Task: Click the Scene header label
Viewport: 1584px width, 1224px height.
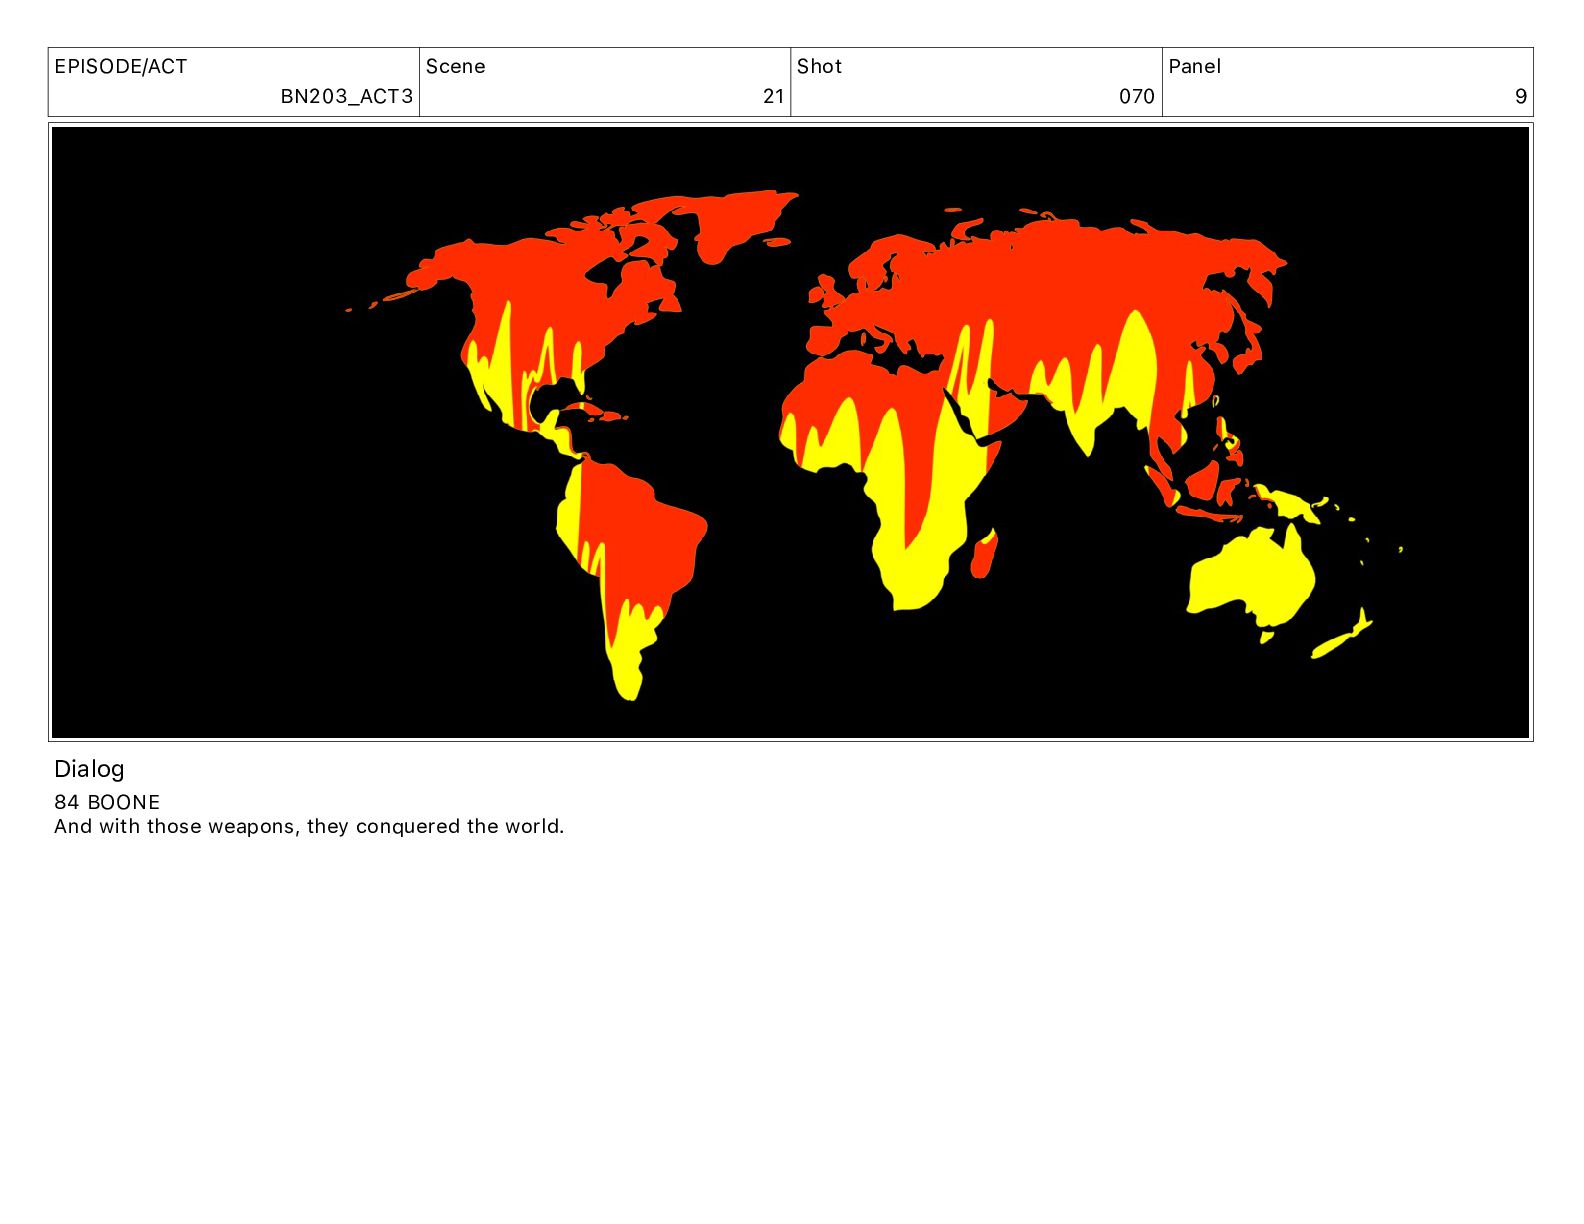Action: (x=456, y=67)
